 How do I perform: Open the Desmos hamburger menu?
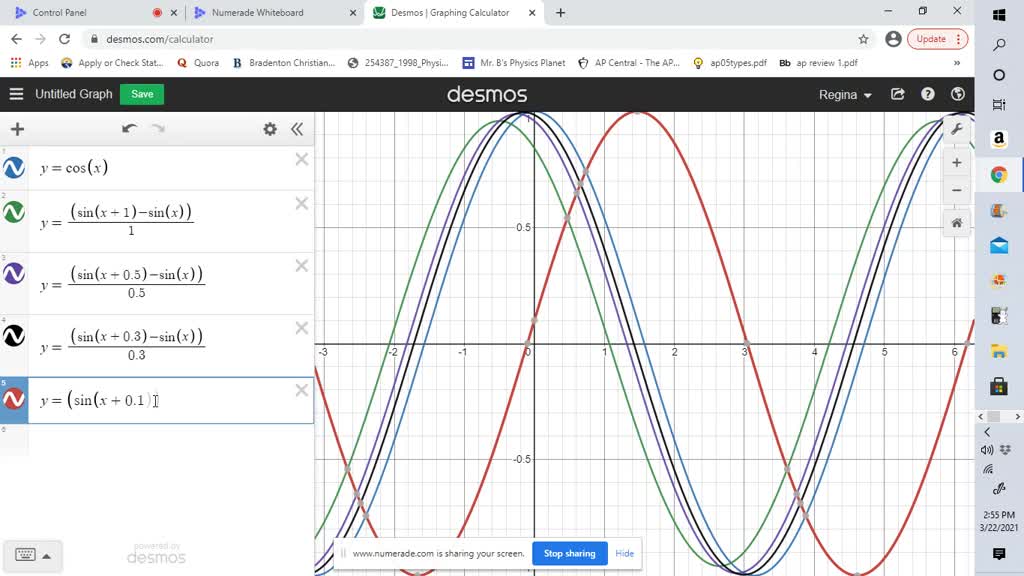click(x=16, y=94)
